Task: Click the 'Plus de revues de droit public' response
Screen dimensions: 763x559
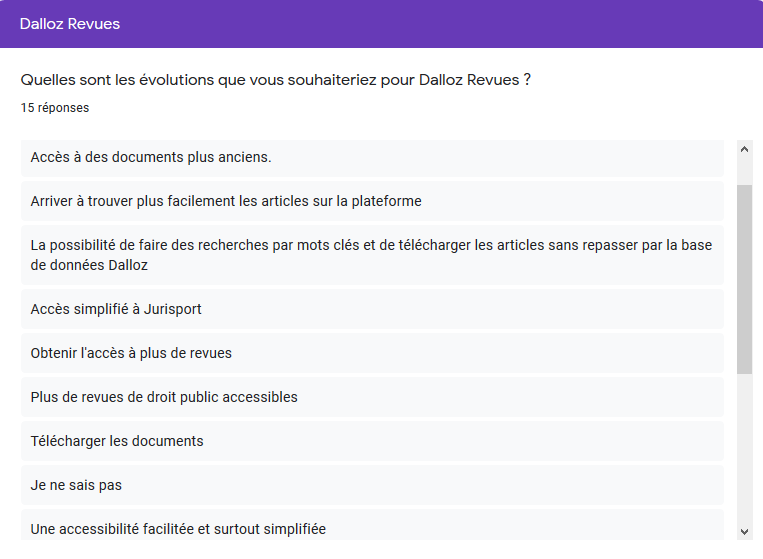Action: tap(164, 398)
